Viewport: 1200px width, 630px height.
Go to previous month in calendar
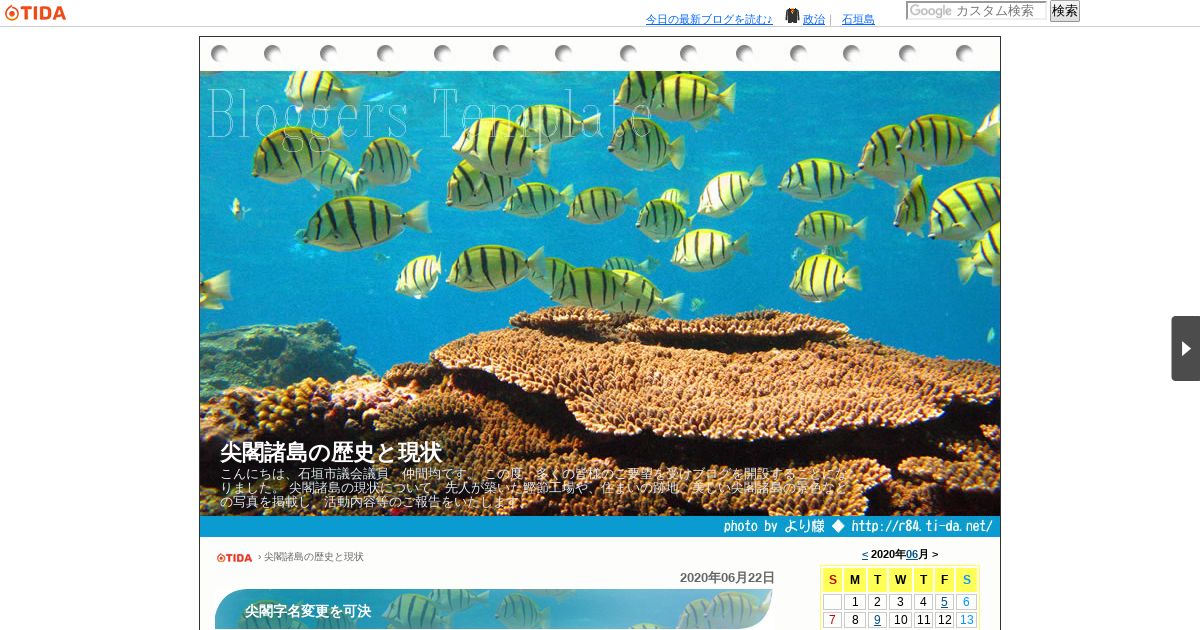click(865, 554)
